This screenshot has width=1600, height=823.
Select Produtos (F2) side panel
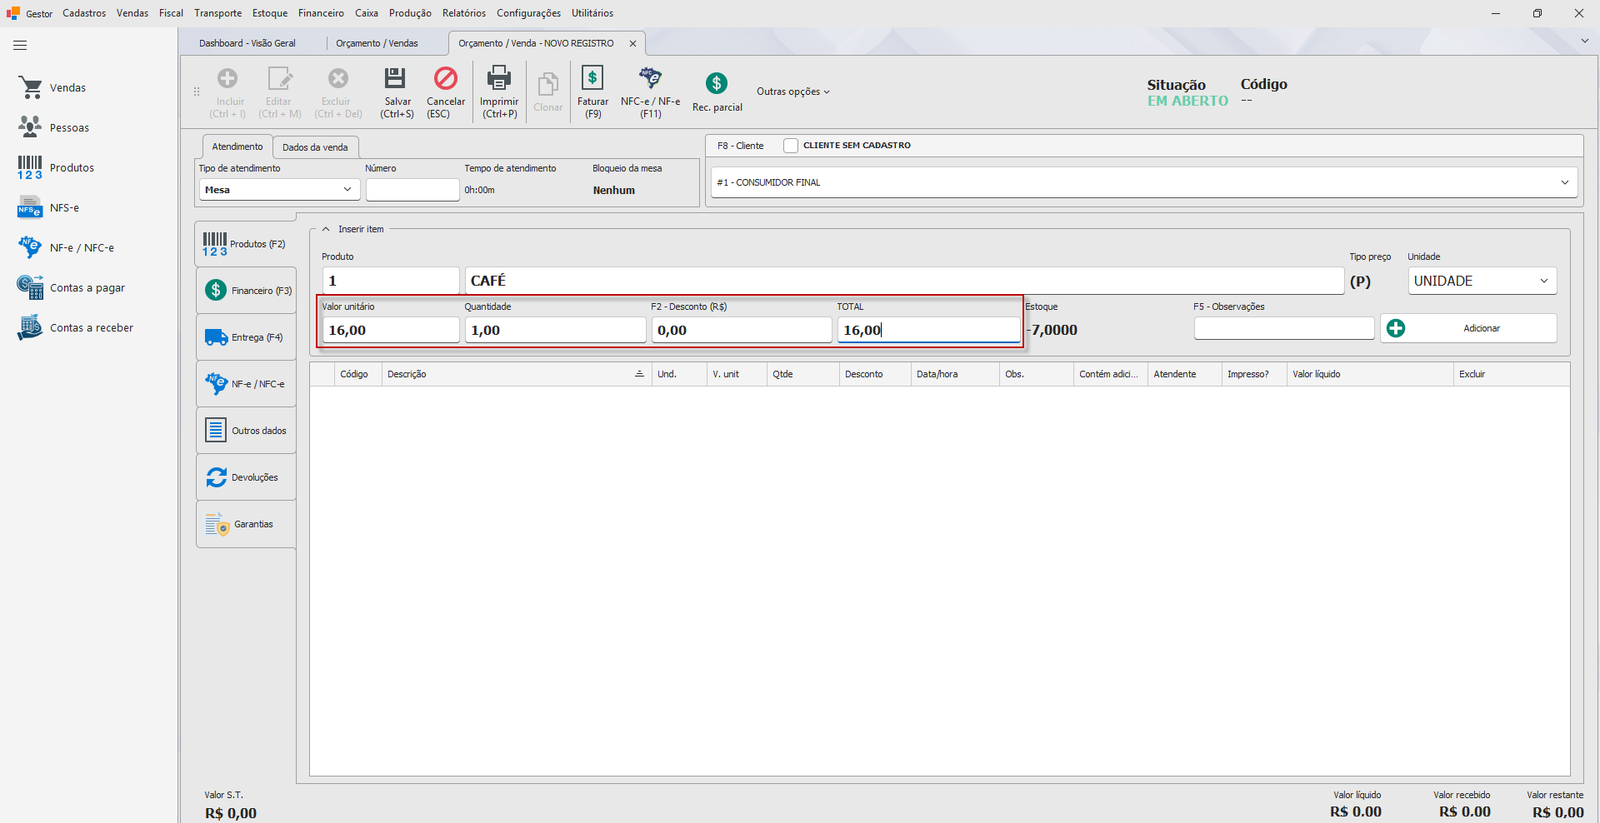pyautogui.click(x=245, y=244)
